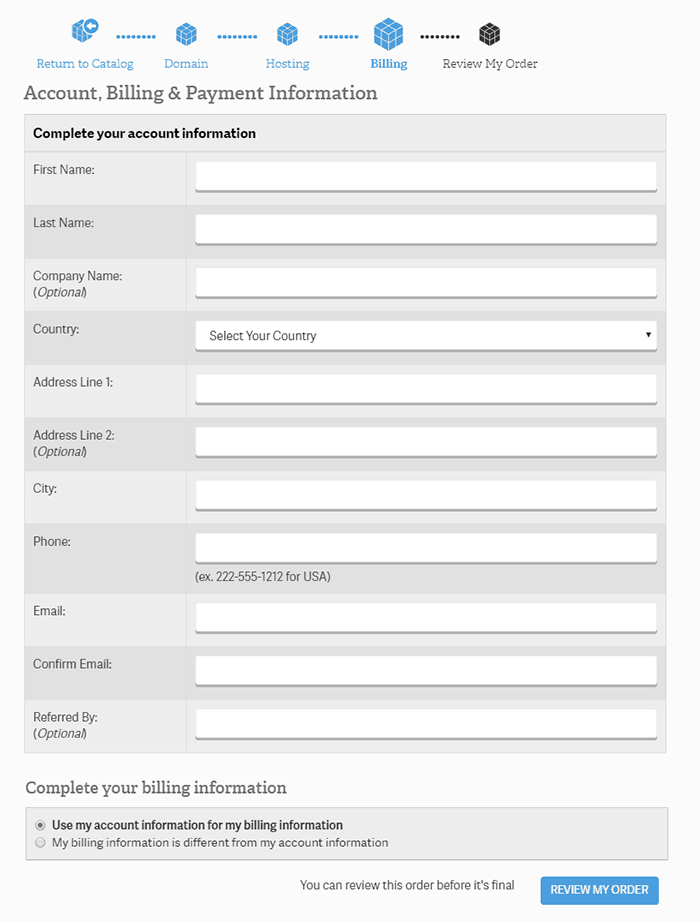Click into the First Name field
Image resolution: width=700 pixels, height=922 pixels.
[426, 176]
